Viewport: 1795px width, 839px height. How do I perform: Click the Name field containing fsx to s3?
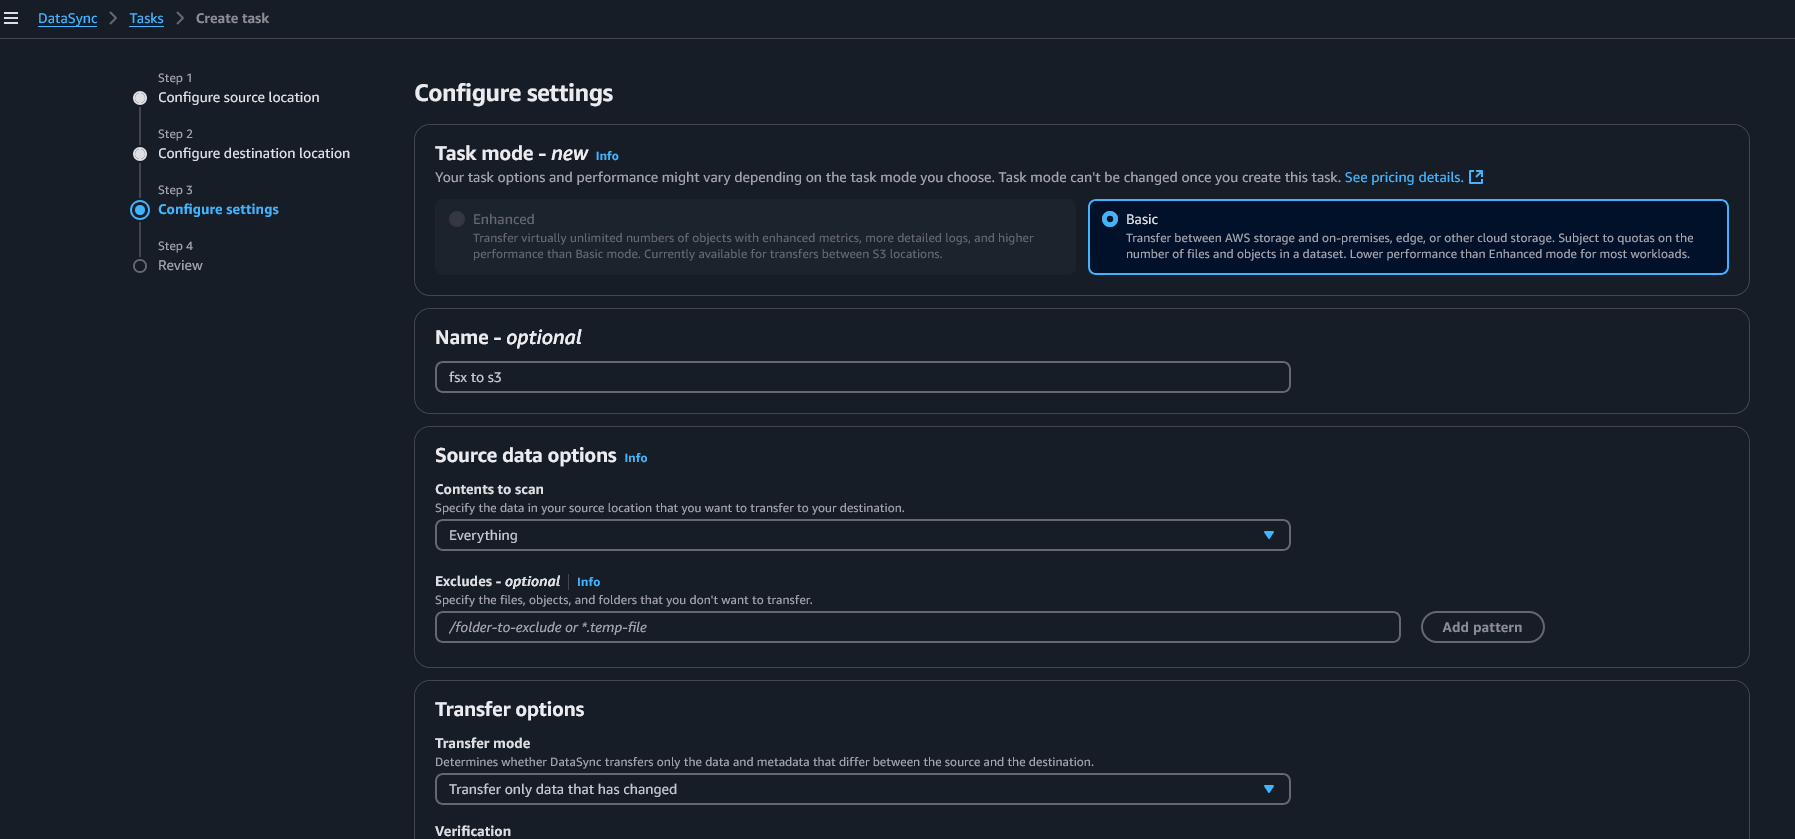[862, 377]
